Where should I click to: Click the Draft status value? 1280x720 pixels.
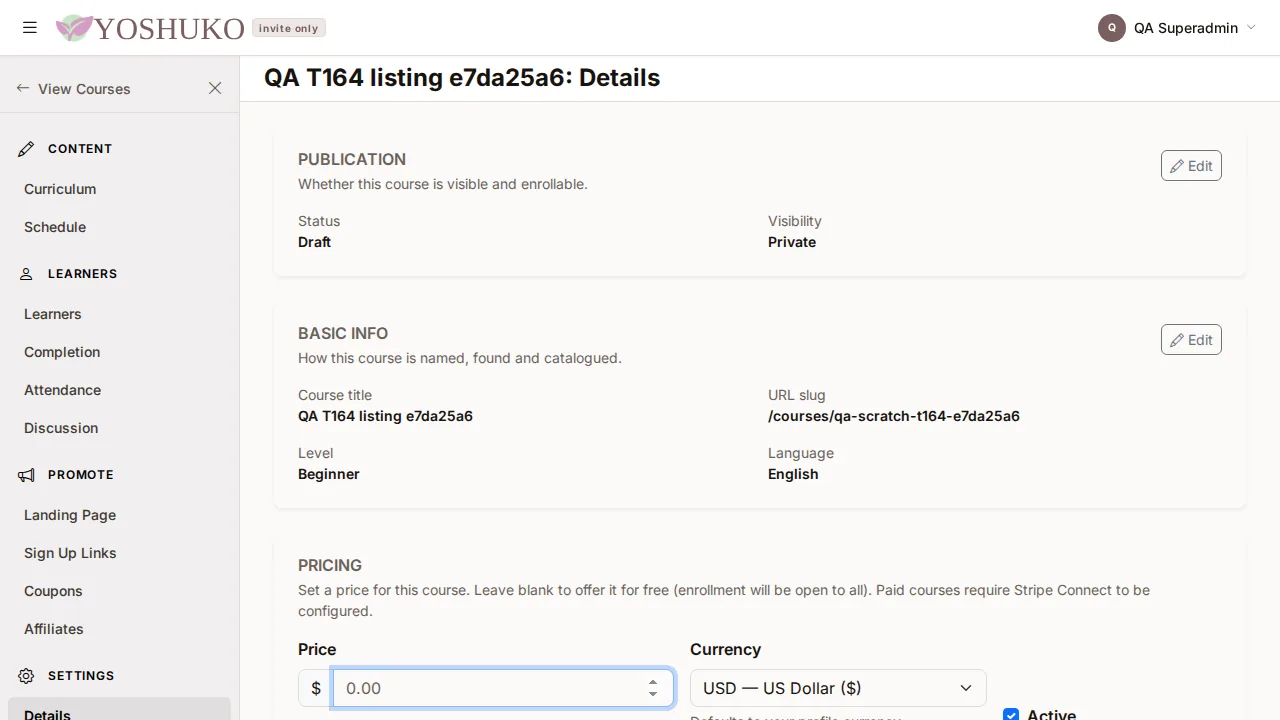(314, 242)
